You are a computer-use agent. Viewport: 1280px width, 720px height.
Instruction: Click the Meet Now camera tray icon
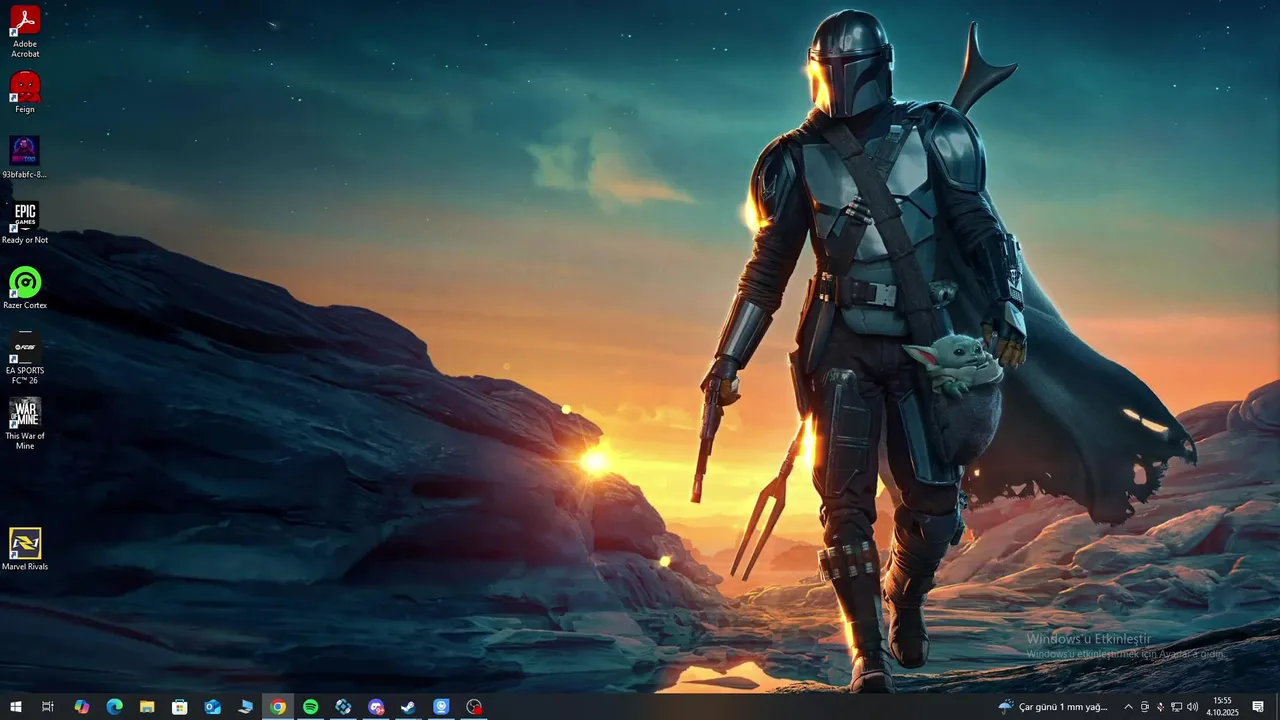1145,707
